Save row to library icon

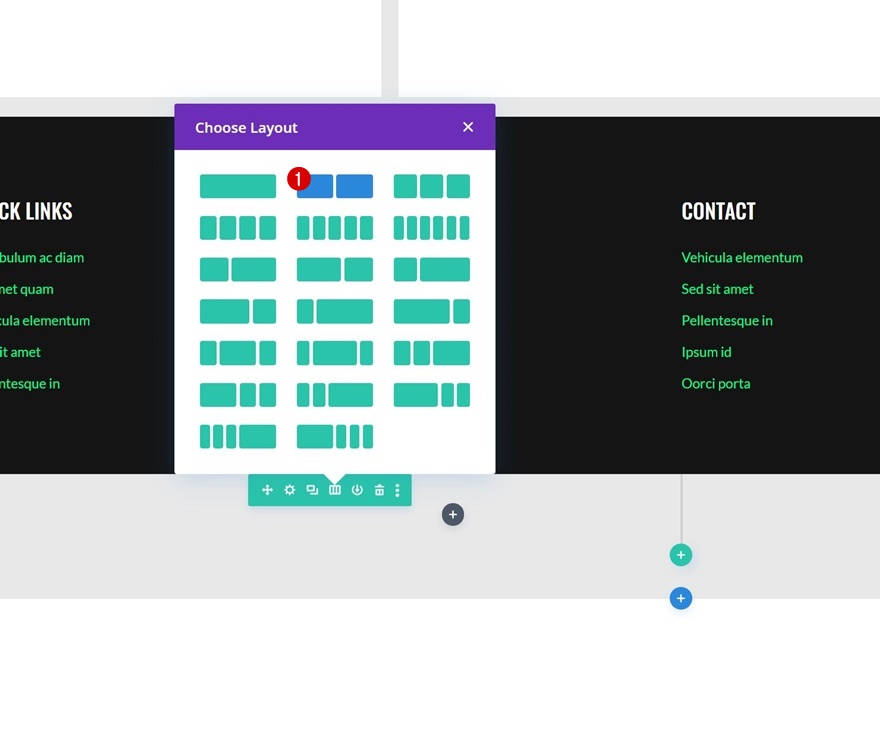click(x=357, y=490)
